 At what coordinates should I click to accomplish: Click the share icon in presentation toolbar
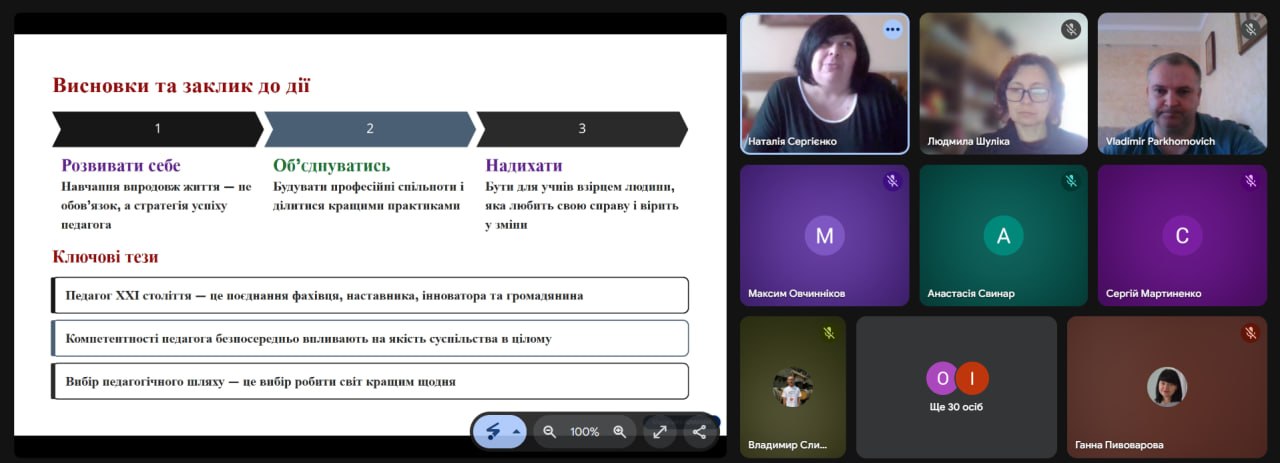click(x=699, y=432)
